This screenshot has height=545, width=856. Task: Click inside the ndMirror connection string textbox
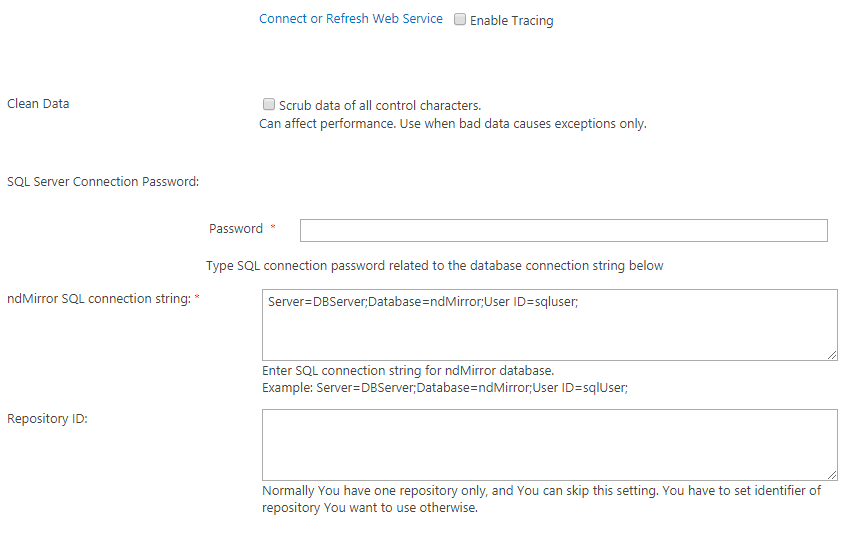(x=549, y=325)
